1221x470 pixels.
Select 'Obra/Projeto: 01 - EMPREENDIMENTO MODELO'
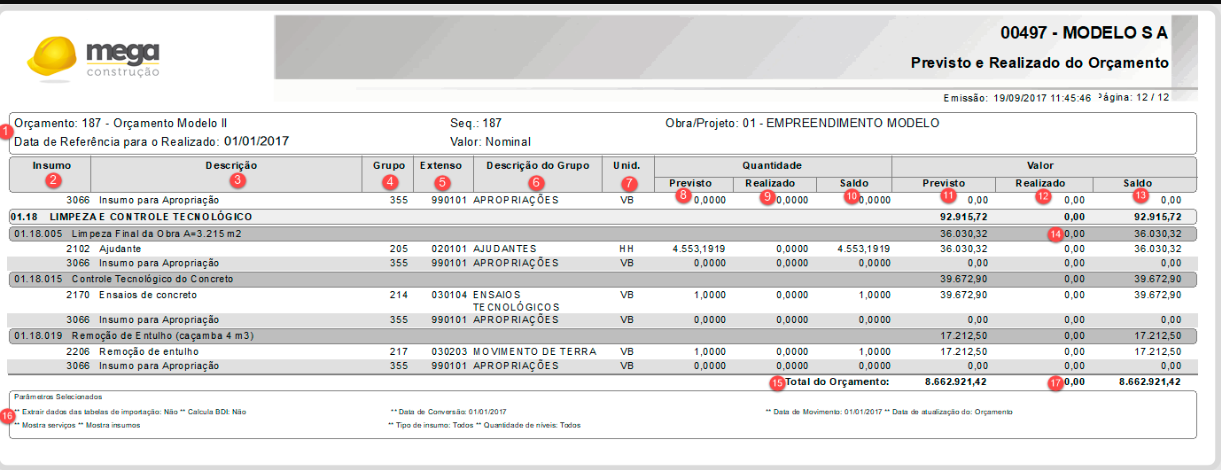(x=802, y=123)
